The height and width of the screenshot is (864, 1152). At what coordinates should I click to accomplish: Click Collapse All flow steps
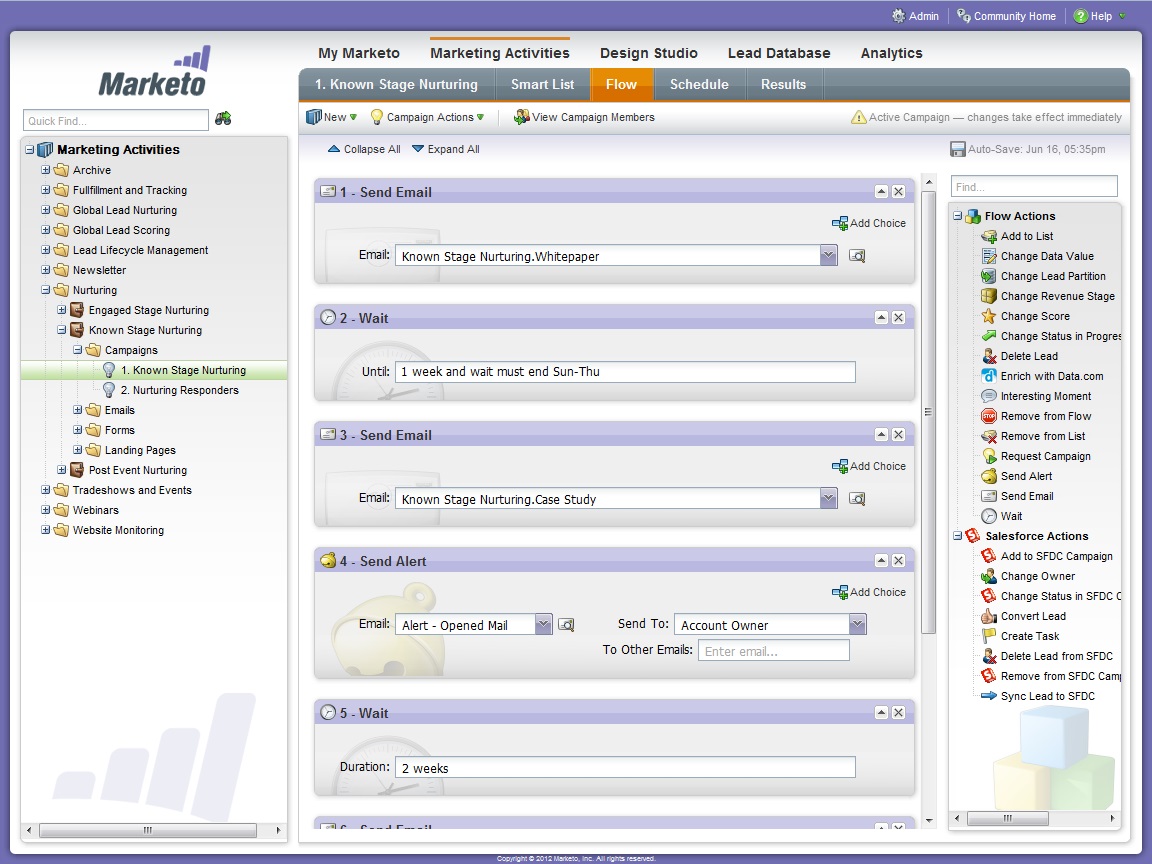click(364, 149)
